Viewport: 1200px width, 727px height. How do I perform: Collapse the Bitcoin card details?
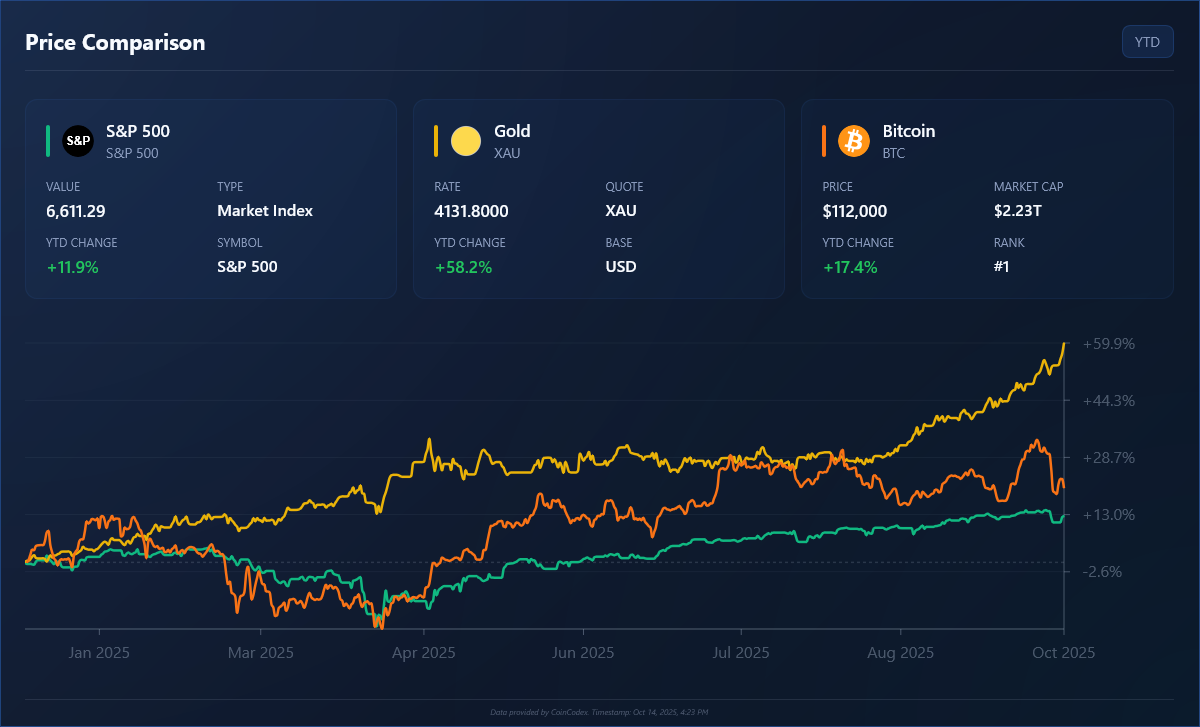point(986,198)
